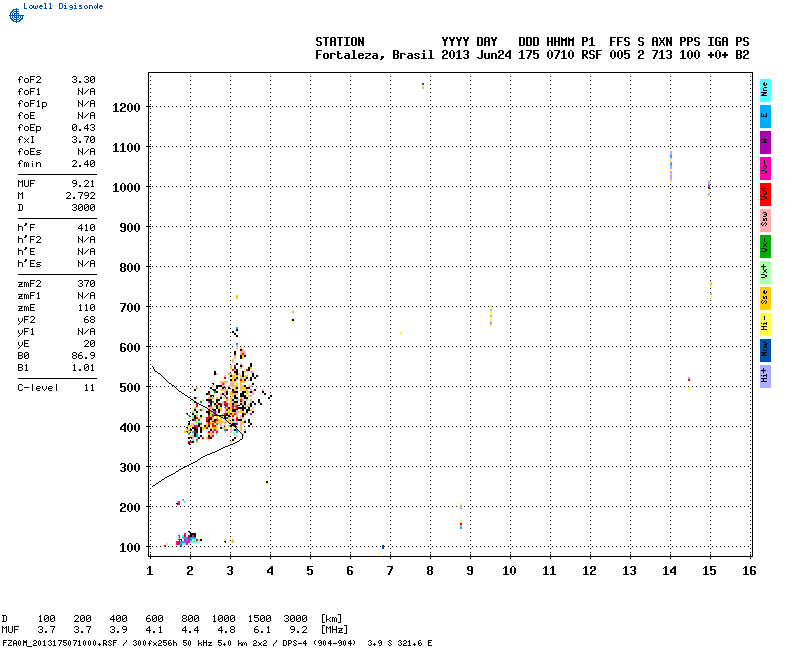Click the DPS-4 model text in footer
The width and height of the screenshot is (800, 650).
coord(294,643)
